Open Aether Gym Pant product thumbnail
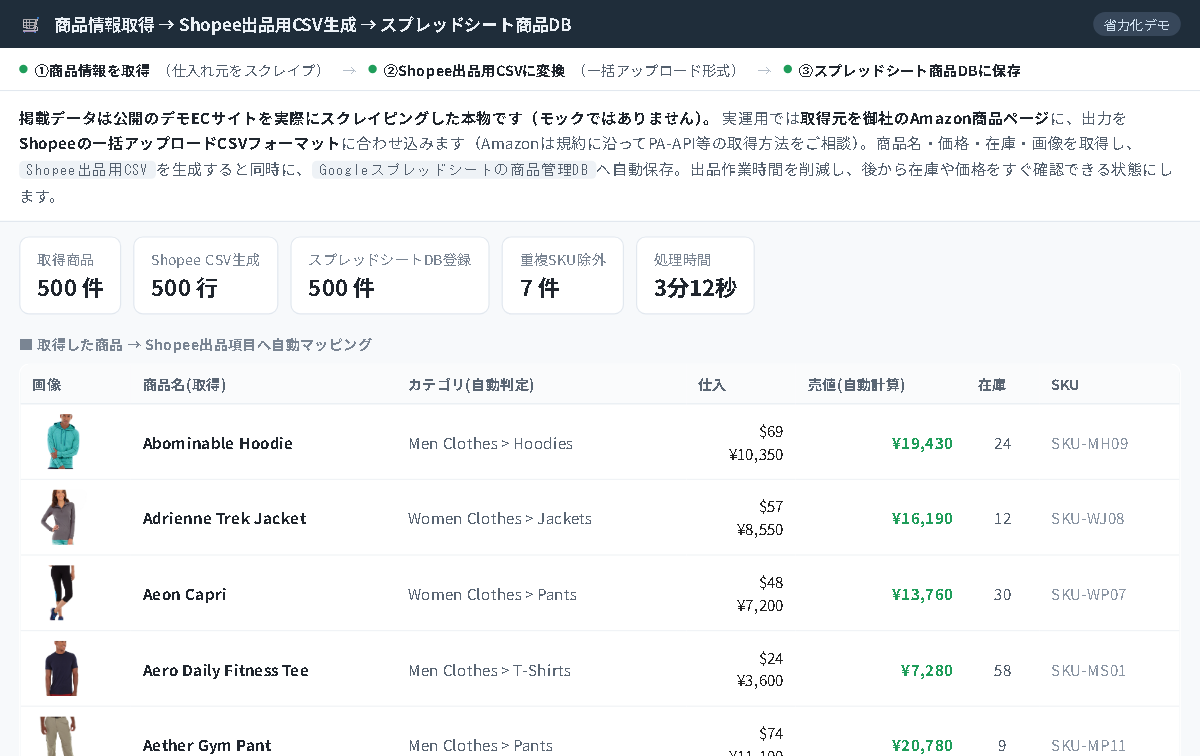The height and width of the screenshot is (756, 1200). pyautogui.click(x=58, y=736)
